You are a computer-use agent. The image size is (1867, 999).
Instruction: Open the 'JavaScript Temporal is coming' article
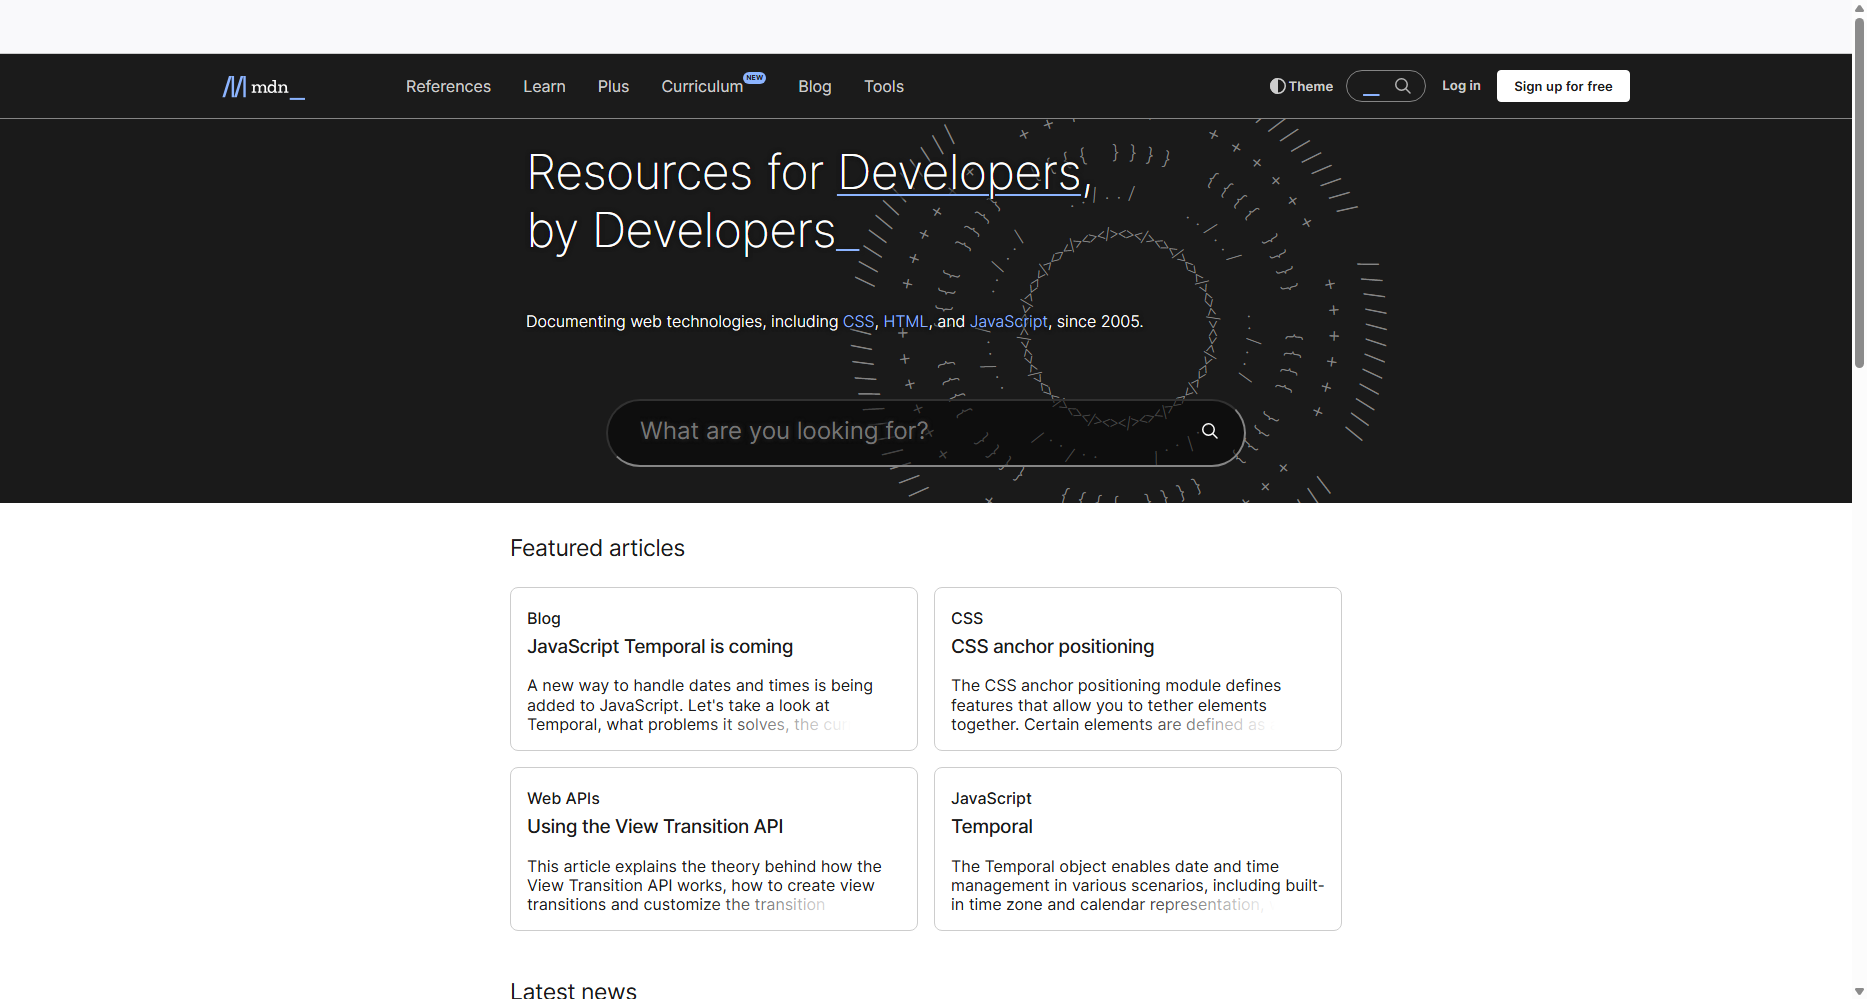660,647
